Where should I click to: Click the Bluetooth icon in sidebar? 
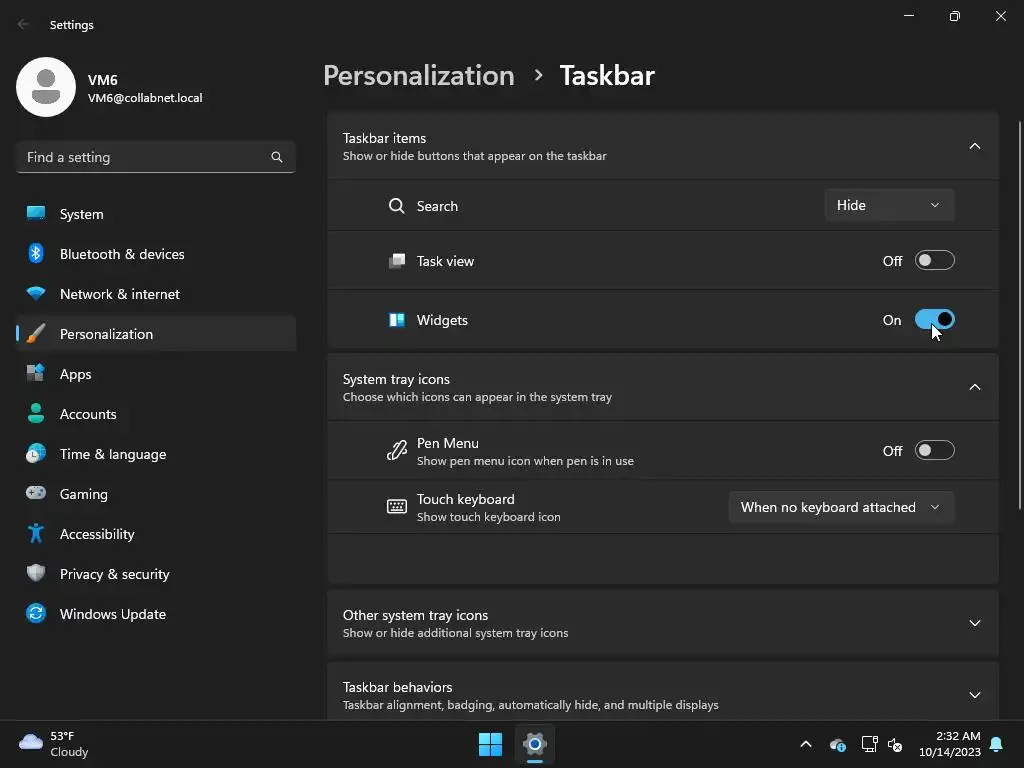[36, 253]
